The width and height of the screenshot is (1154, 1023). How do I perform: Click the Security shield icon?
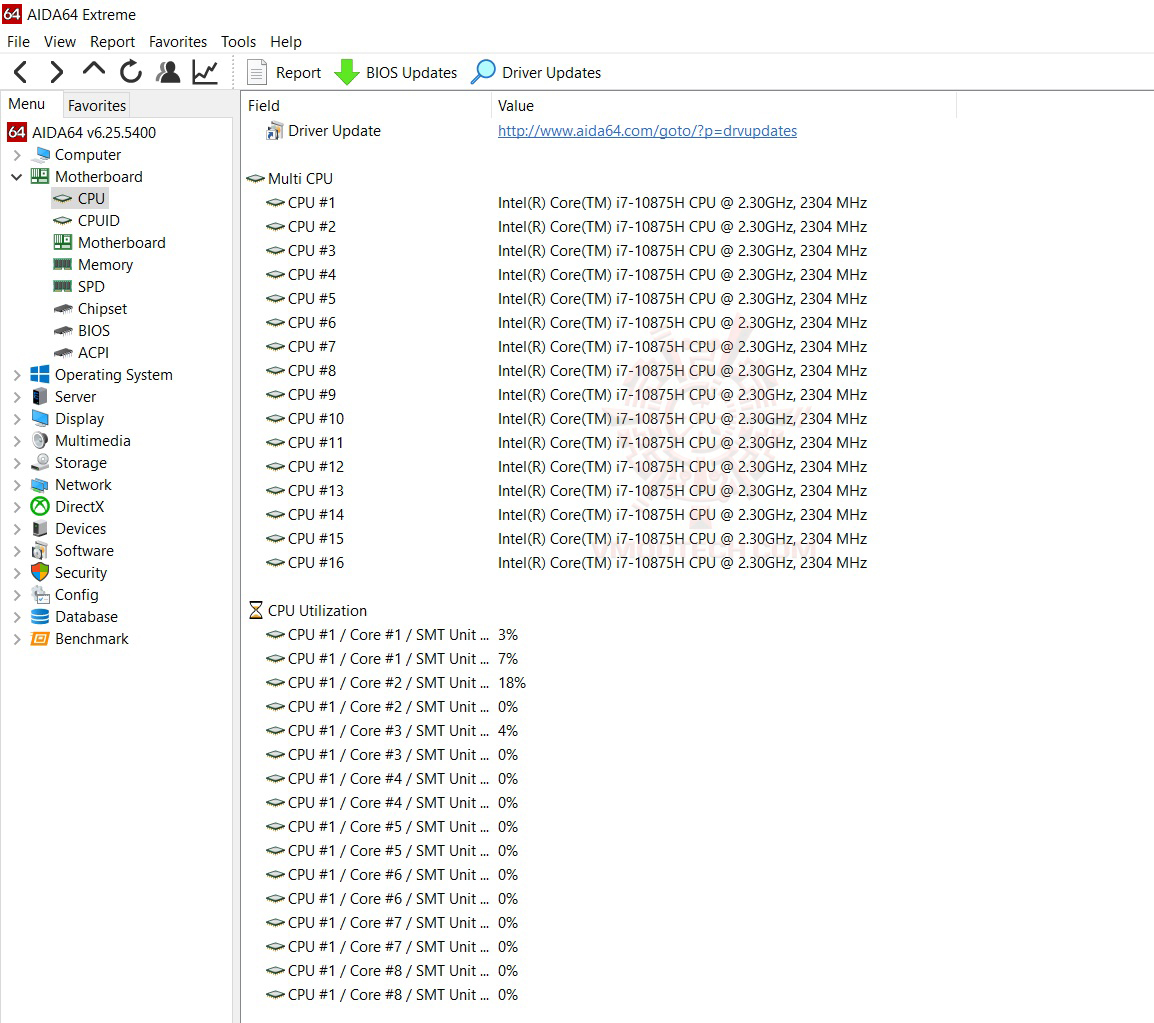click(x=40, y=572)
